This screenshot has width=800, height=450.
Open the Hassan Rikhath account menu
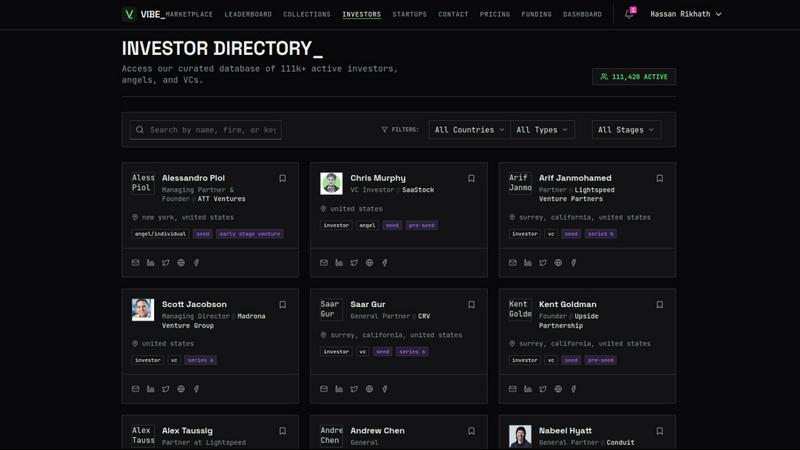click(x=686, y=14)
